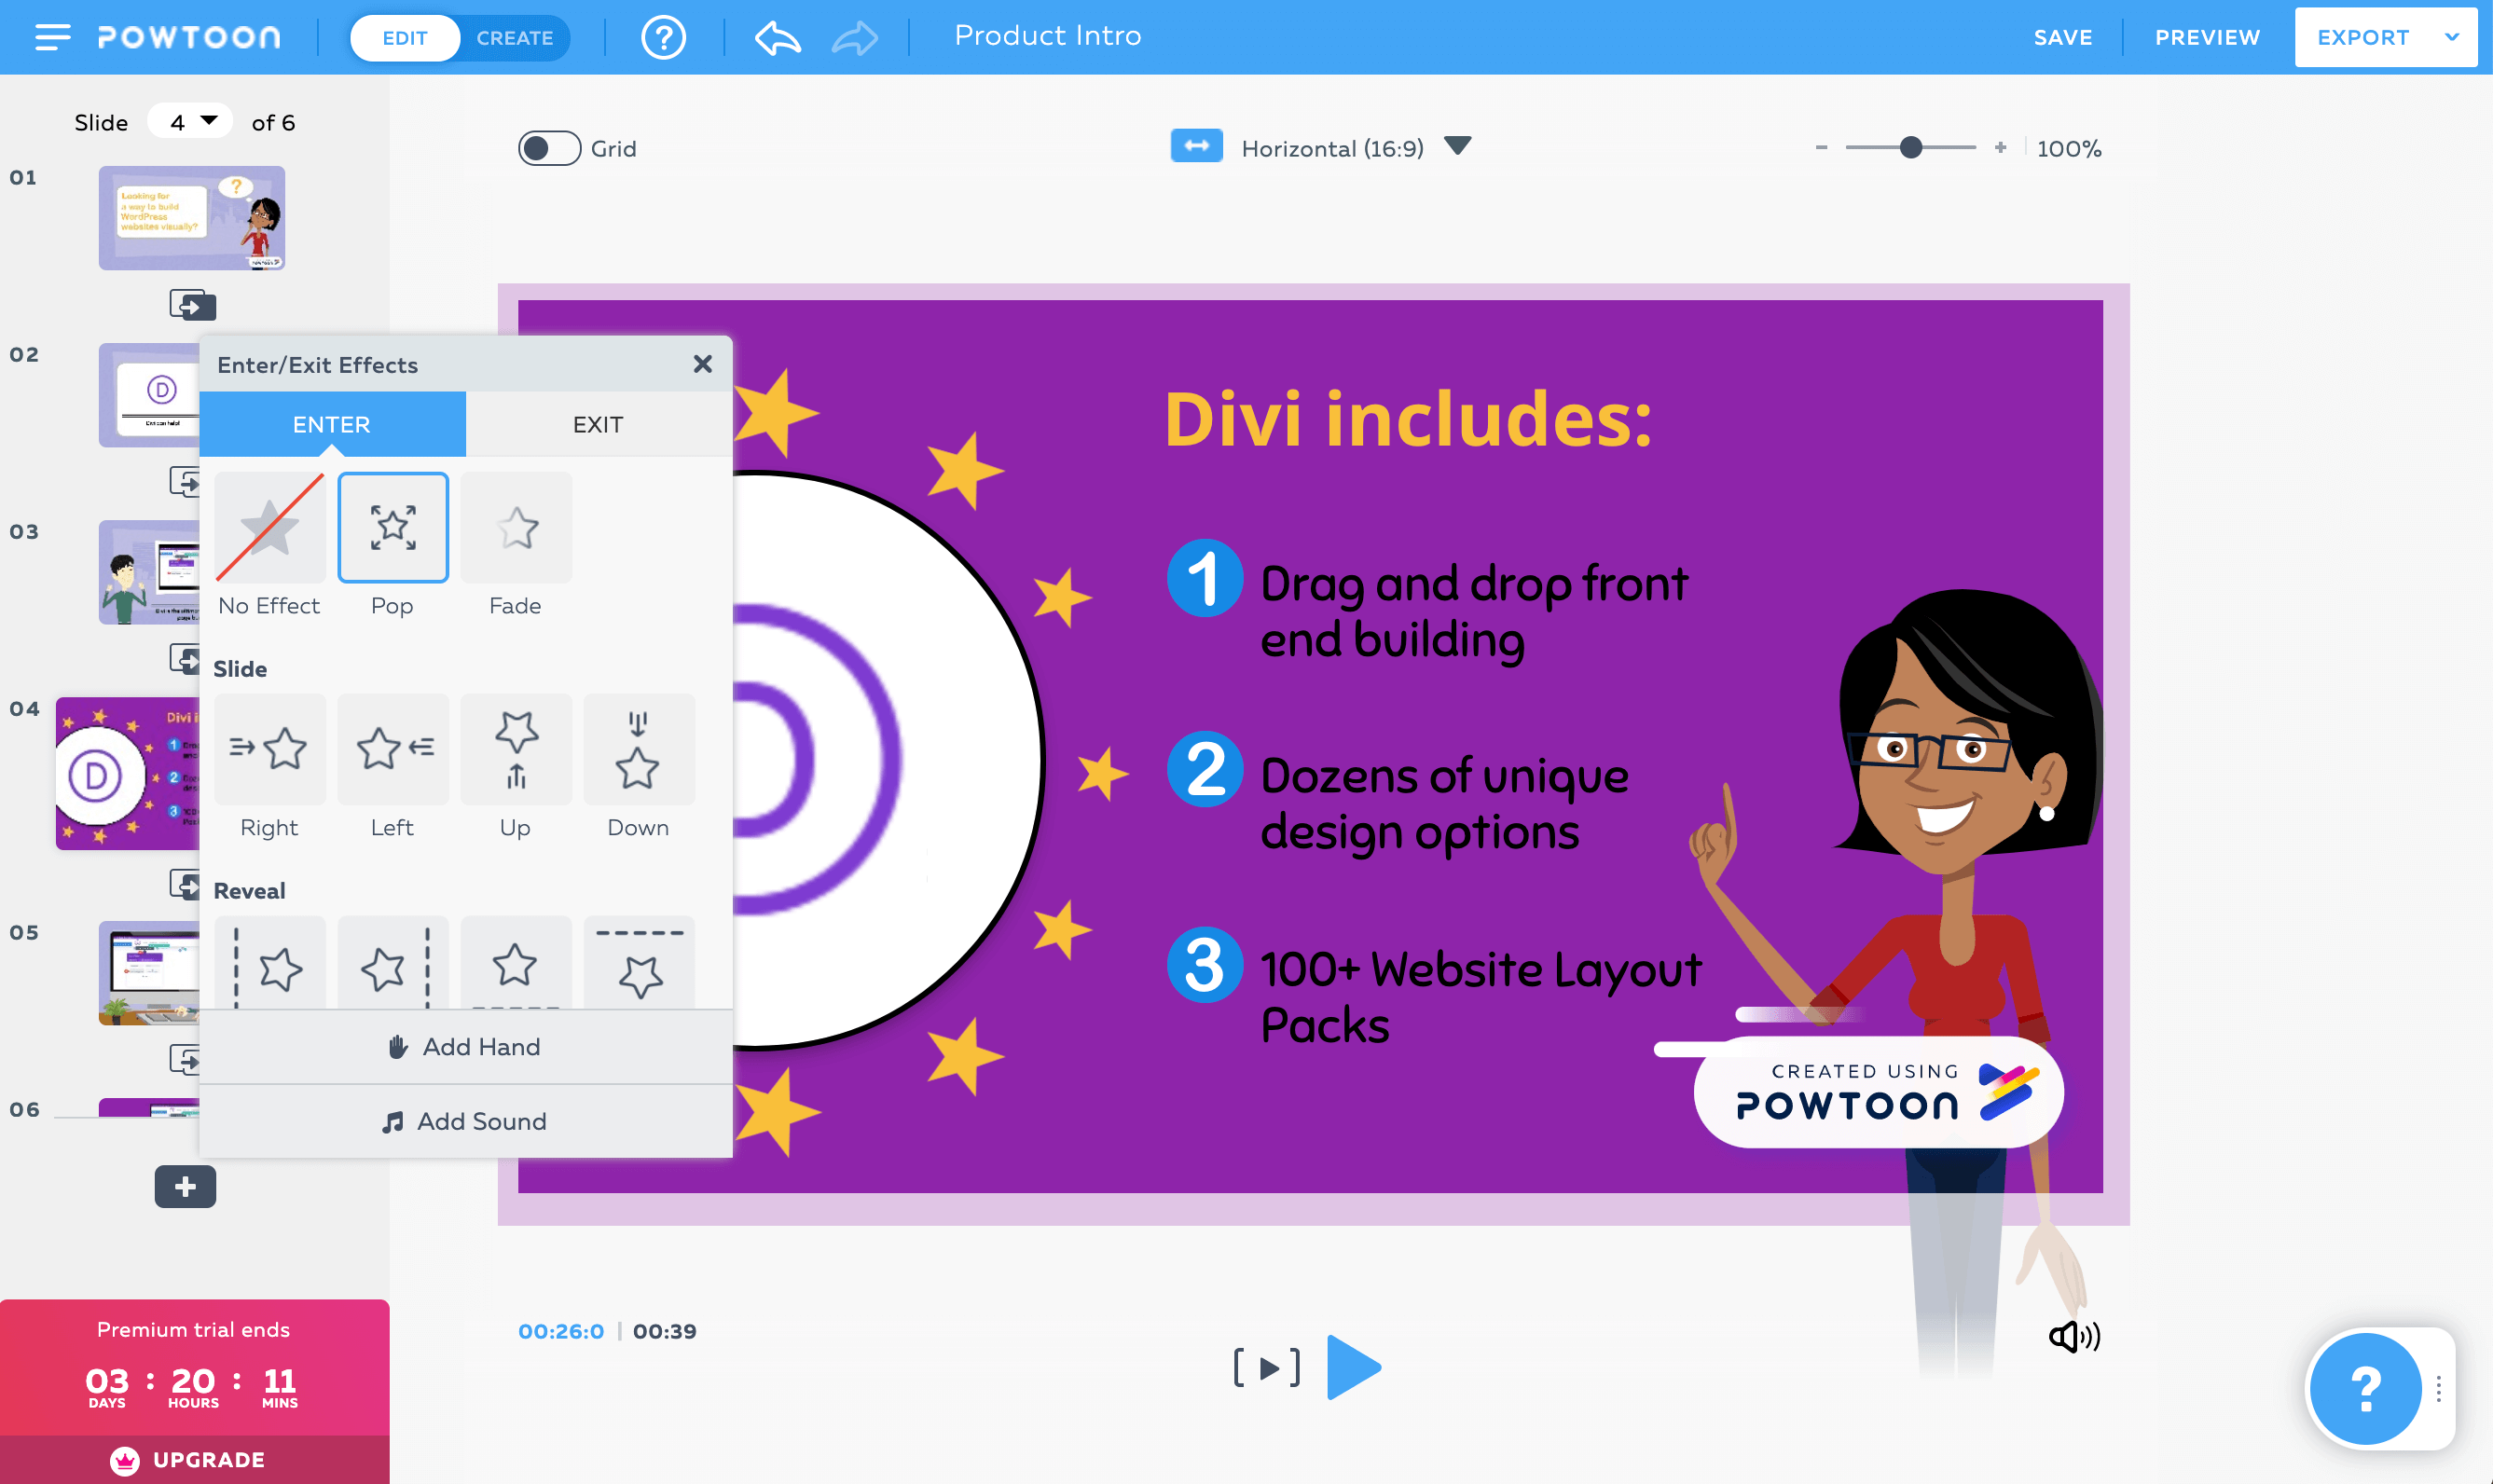The width and height of the screenshot is (2493, 1484).
Task: Switch to the EXIT effects tab
Action: (597, 424)
